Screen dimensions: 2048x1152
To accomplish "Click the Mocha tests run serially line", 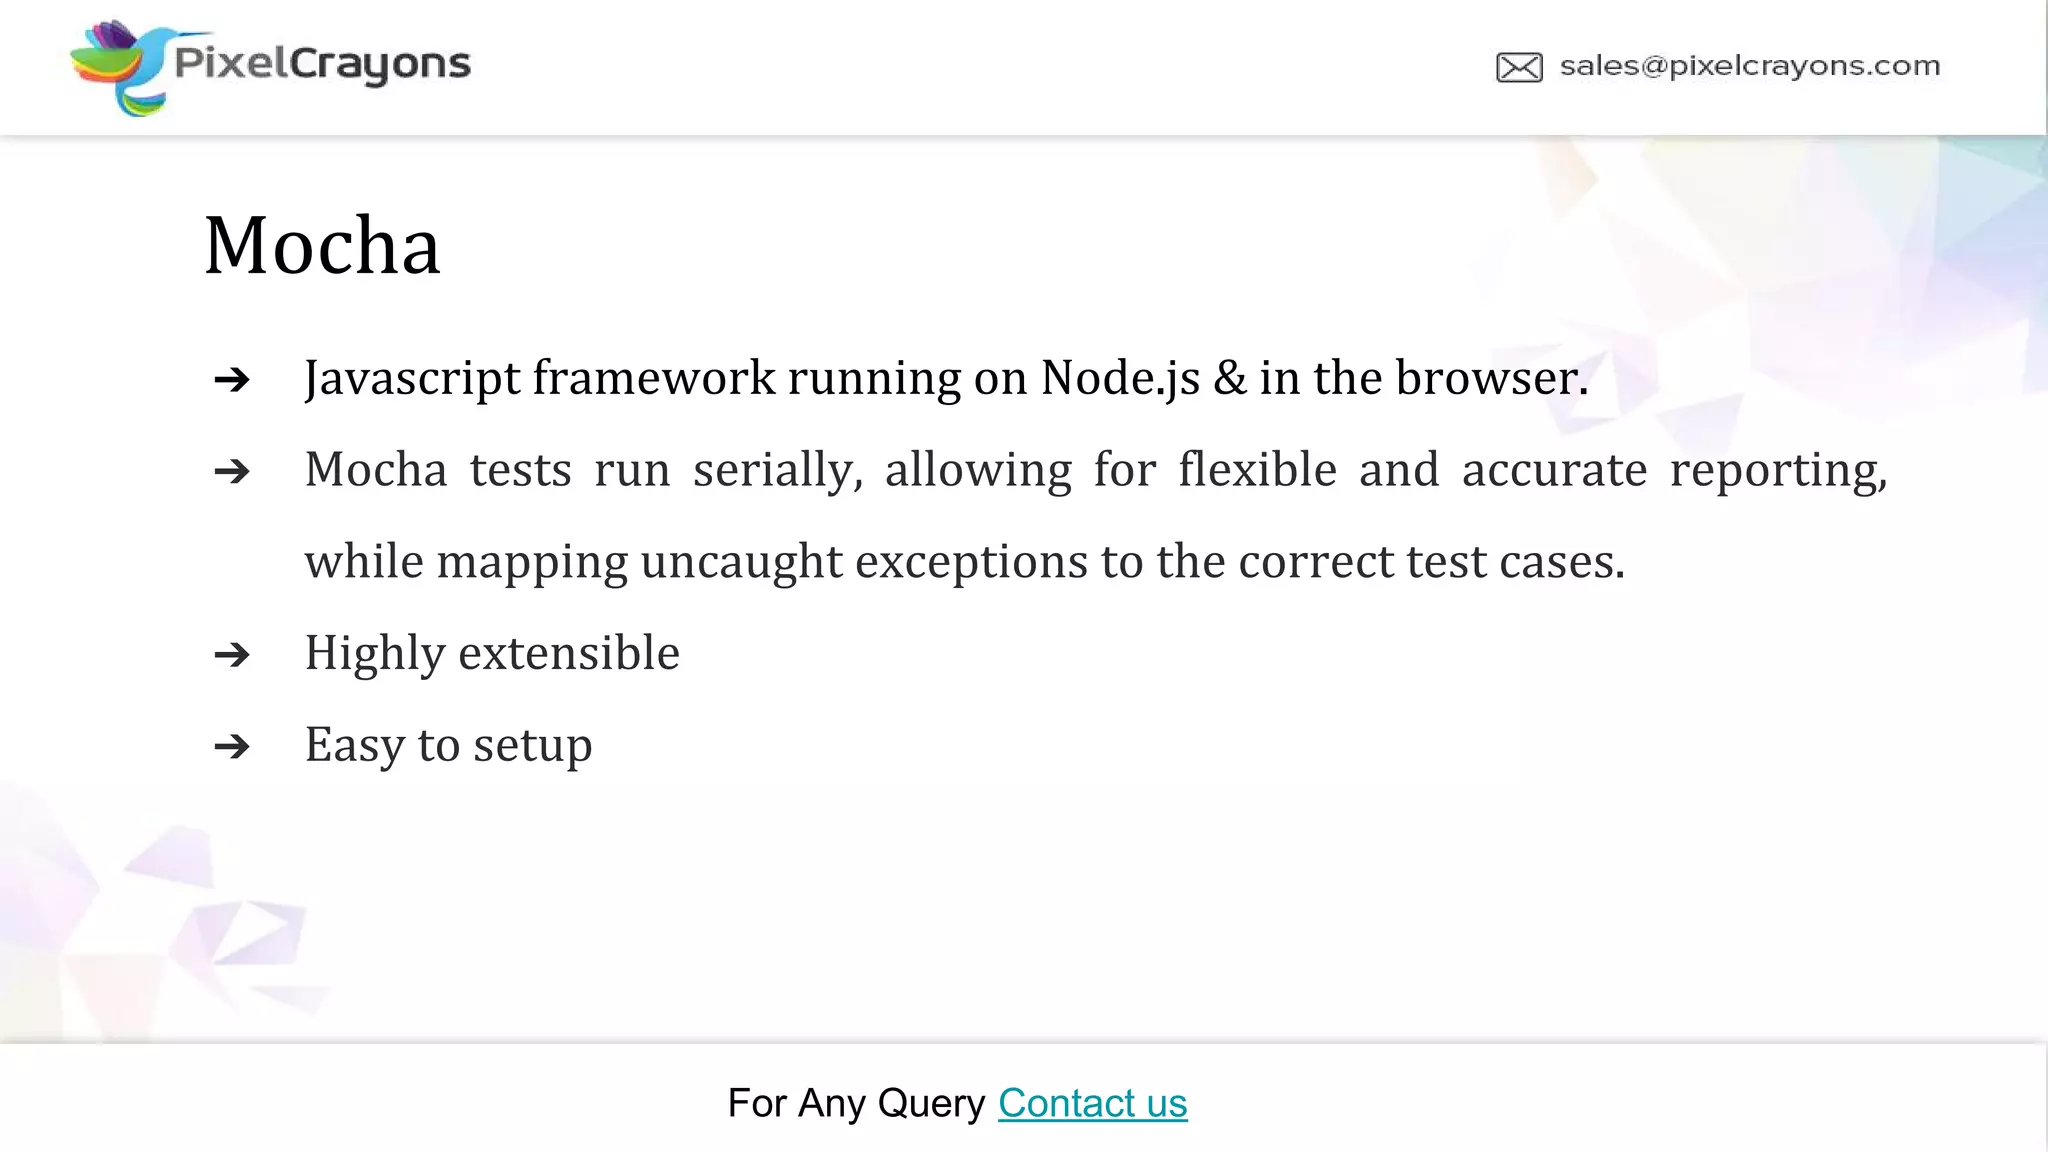I will [1096, 471].
